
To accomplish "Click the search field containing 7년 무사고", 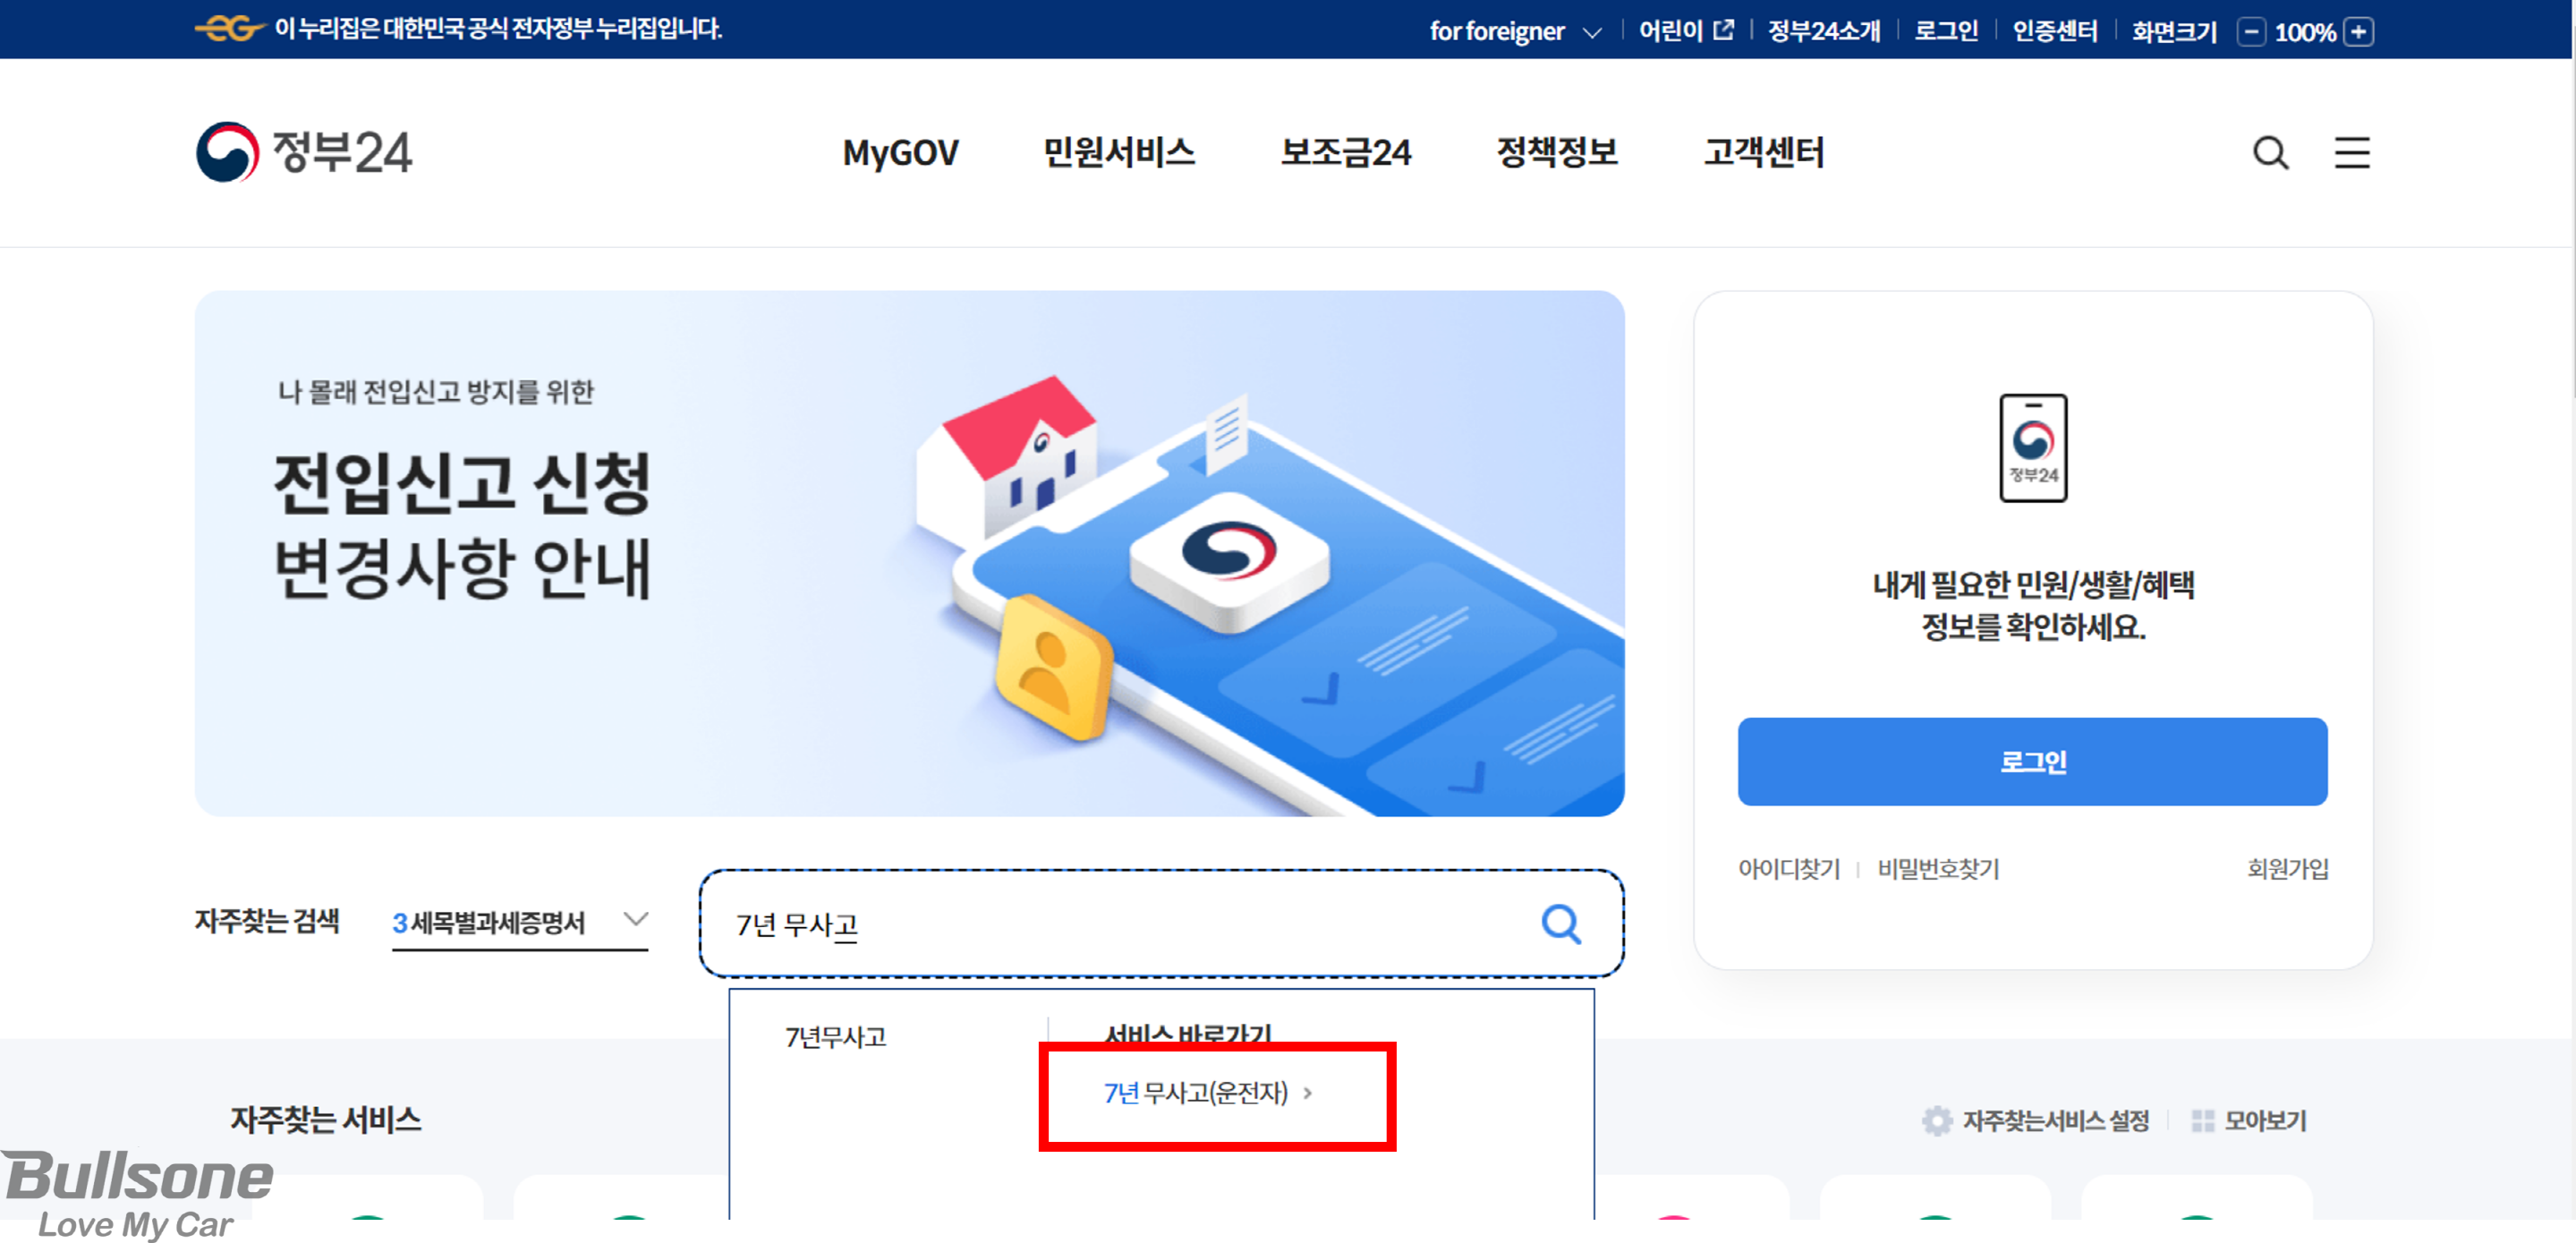I will point(1160,923).
